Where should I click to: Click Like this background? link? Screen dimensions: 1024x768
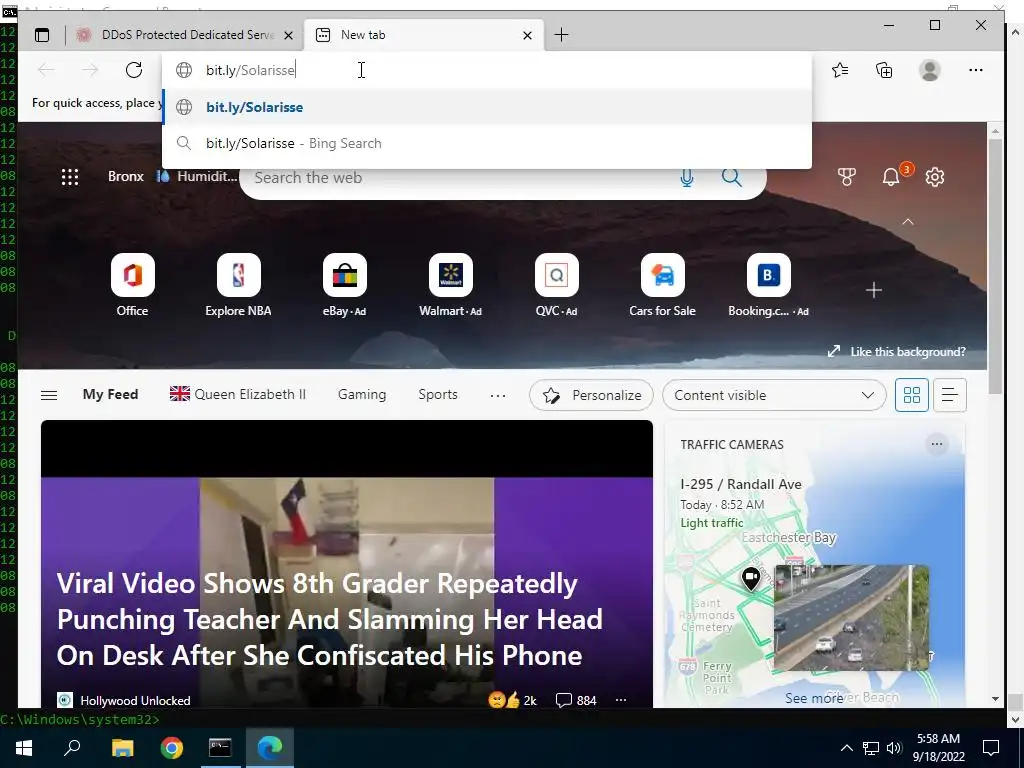click(896, 351)
